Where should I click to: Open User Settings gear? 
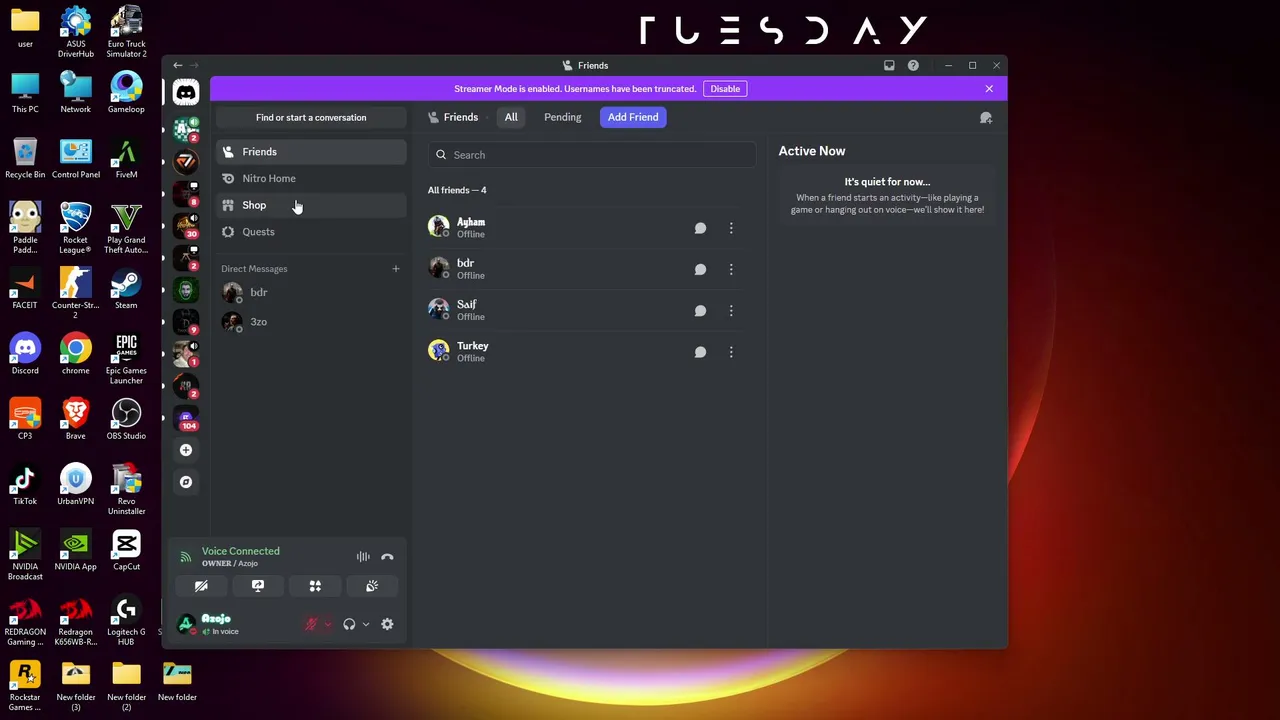coord(387,625)
